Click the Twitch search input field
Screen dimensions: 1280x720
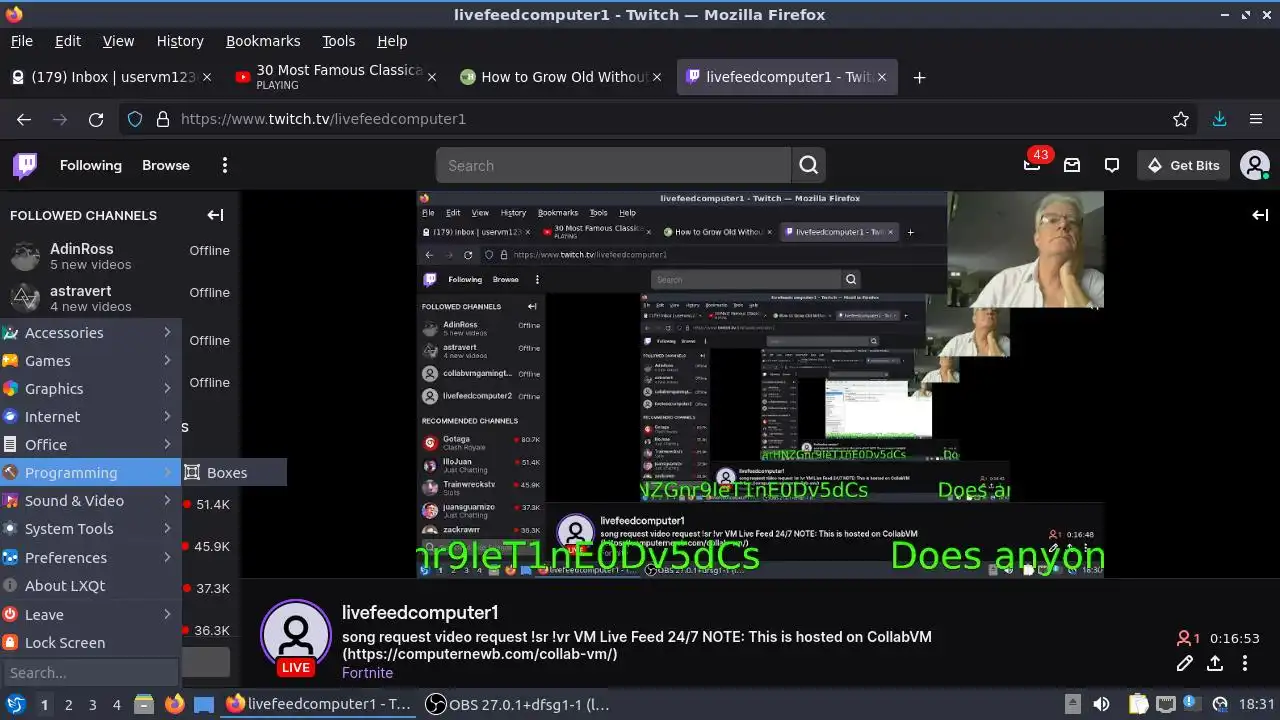[x=613, y=165]
